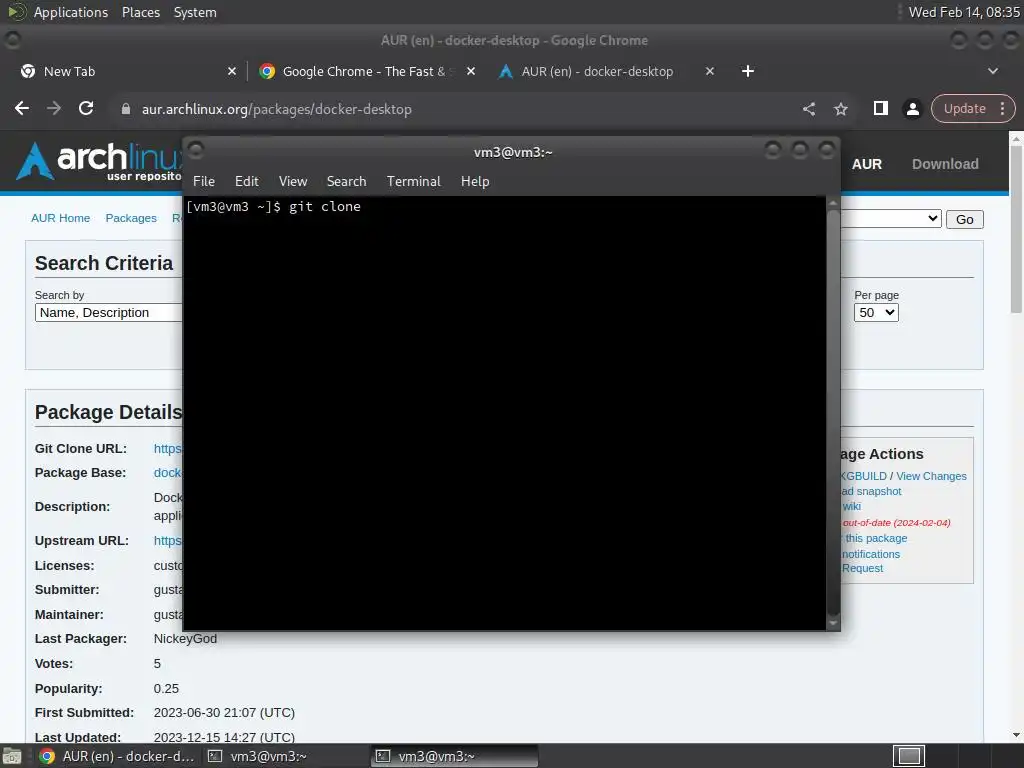Close the AUR docker-desktop tab
This screenshot has height=768, width=1024.
710,71
